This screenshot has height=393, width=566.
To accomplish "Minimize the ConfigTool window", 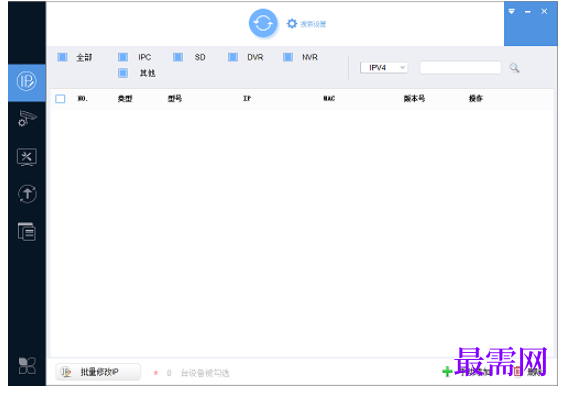I will tap(528, 12).
